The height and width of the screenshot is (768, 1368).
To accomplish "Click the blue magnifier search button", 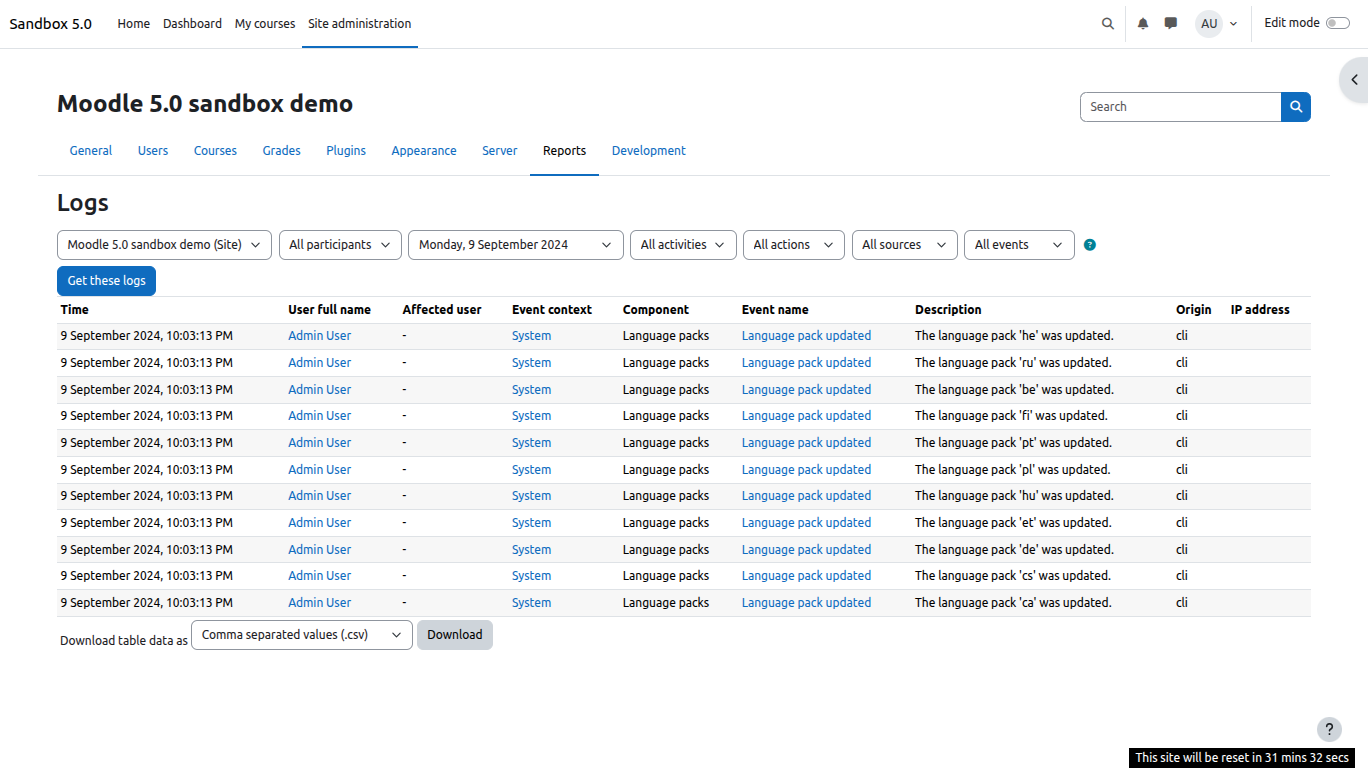I will [1295, 106].
